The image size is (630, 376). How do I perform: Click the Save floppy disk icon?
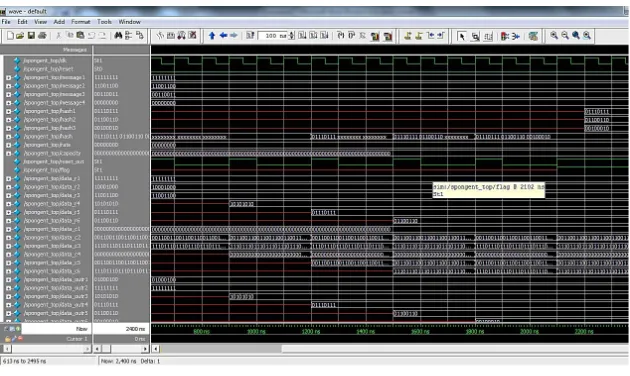[x=31, y=36]
